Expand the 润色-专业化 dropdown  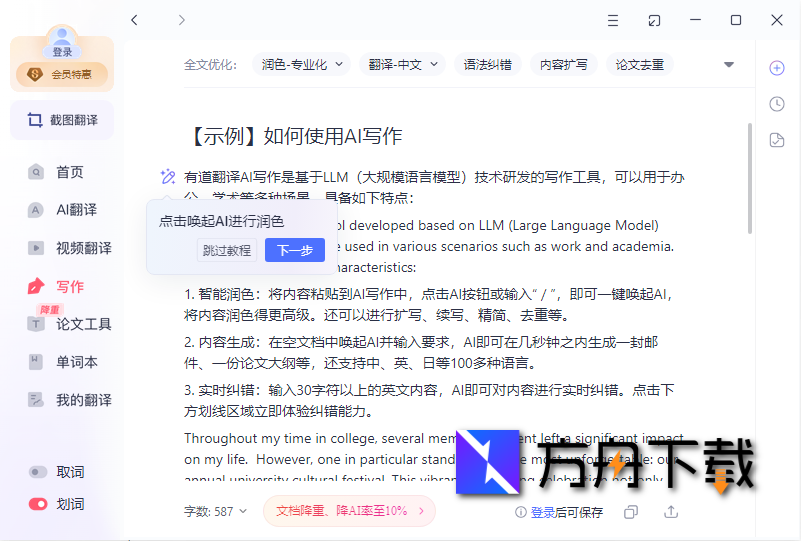tap(301, 65)
